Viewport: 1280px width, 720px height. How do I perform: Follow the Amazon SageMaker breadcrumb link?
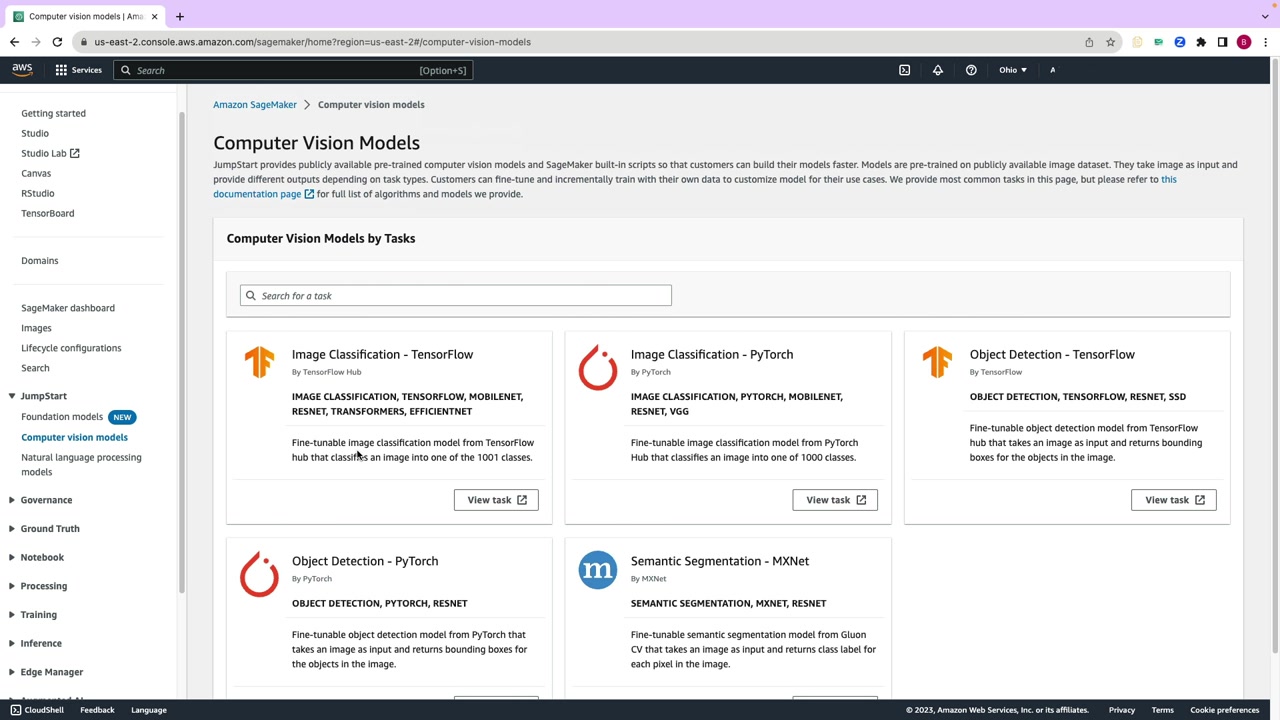(255, 105)
